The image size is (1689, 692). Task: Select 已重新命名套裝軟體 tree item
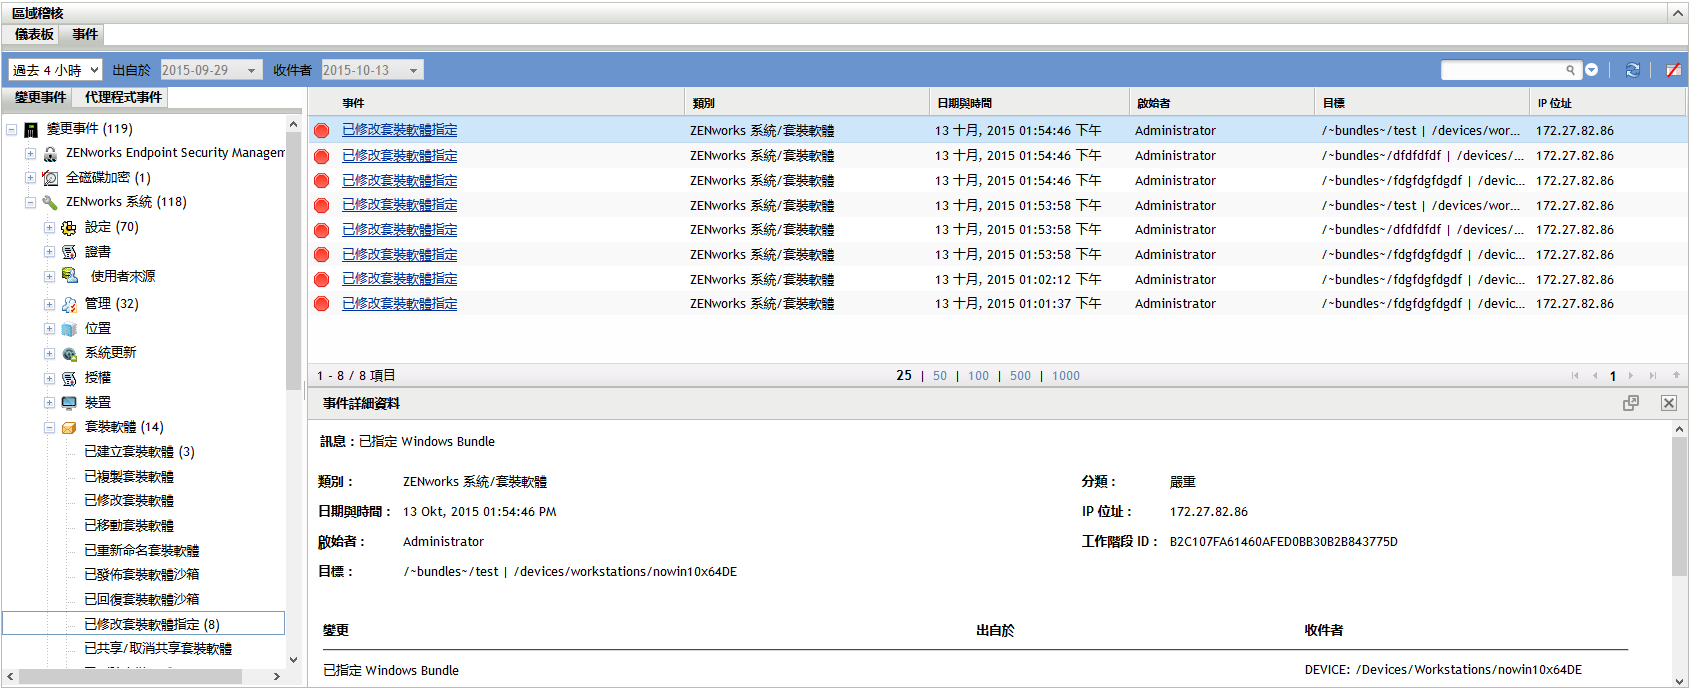pos(142,551)
